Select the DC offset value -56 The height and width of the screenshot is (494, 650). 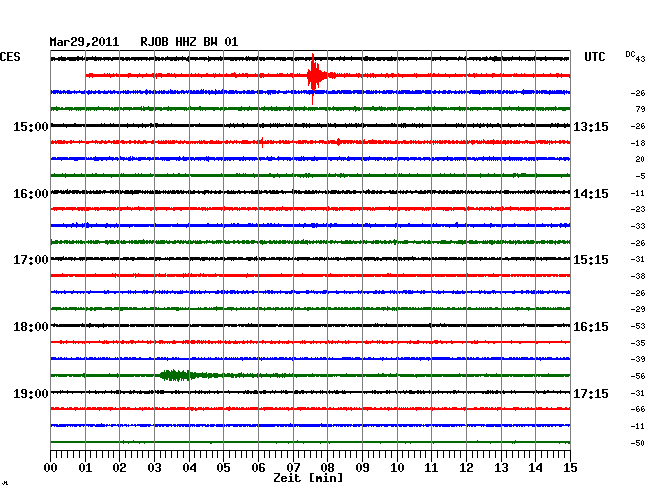pos(638,376)
